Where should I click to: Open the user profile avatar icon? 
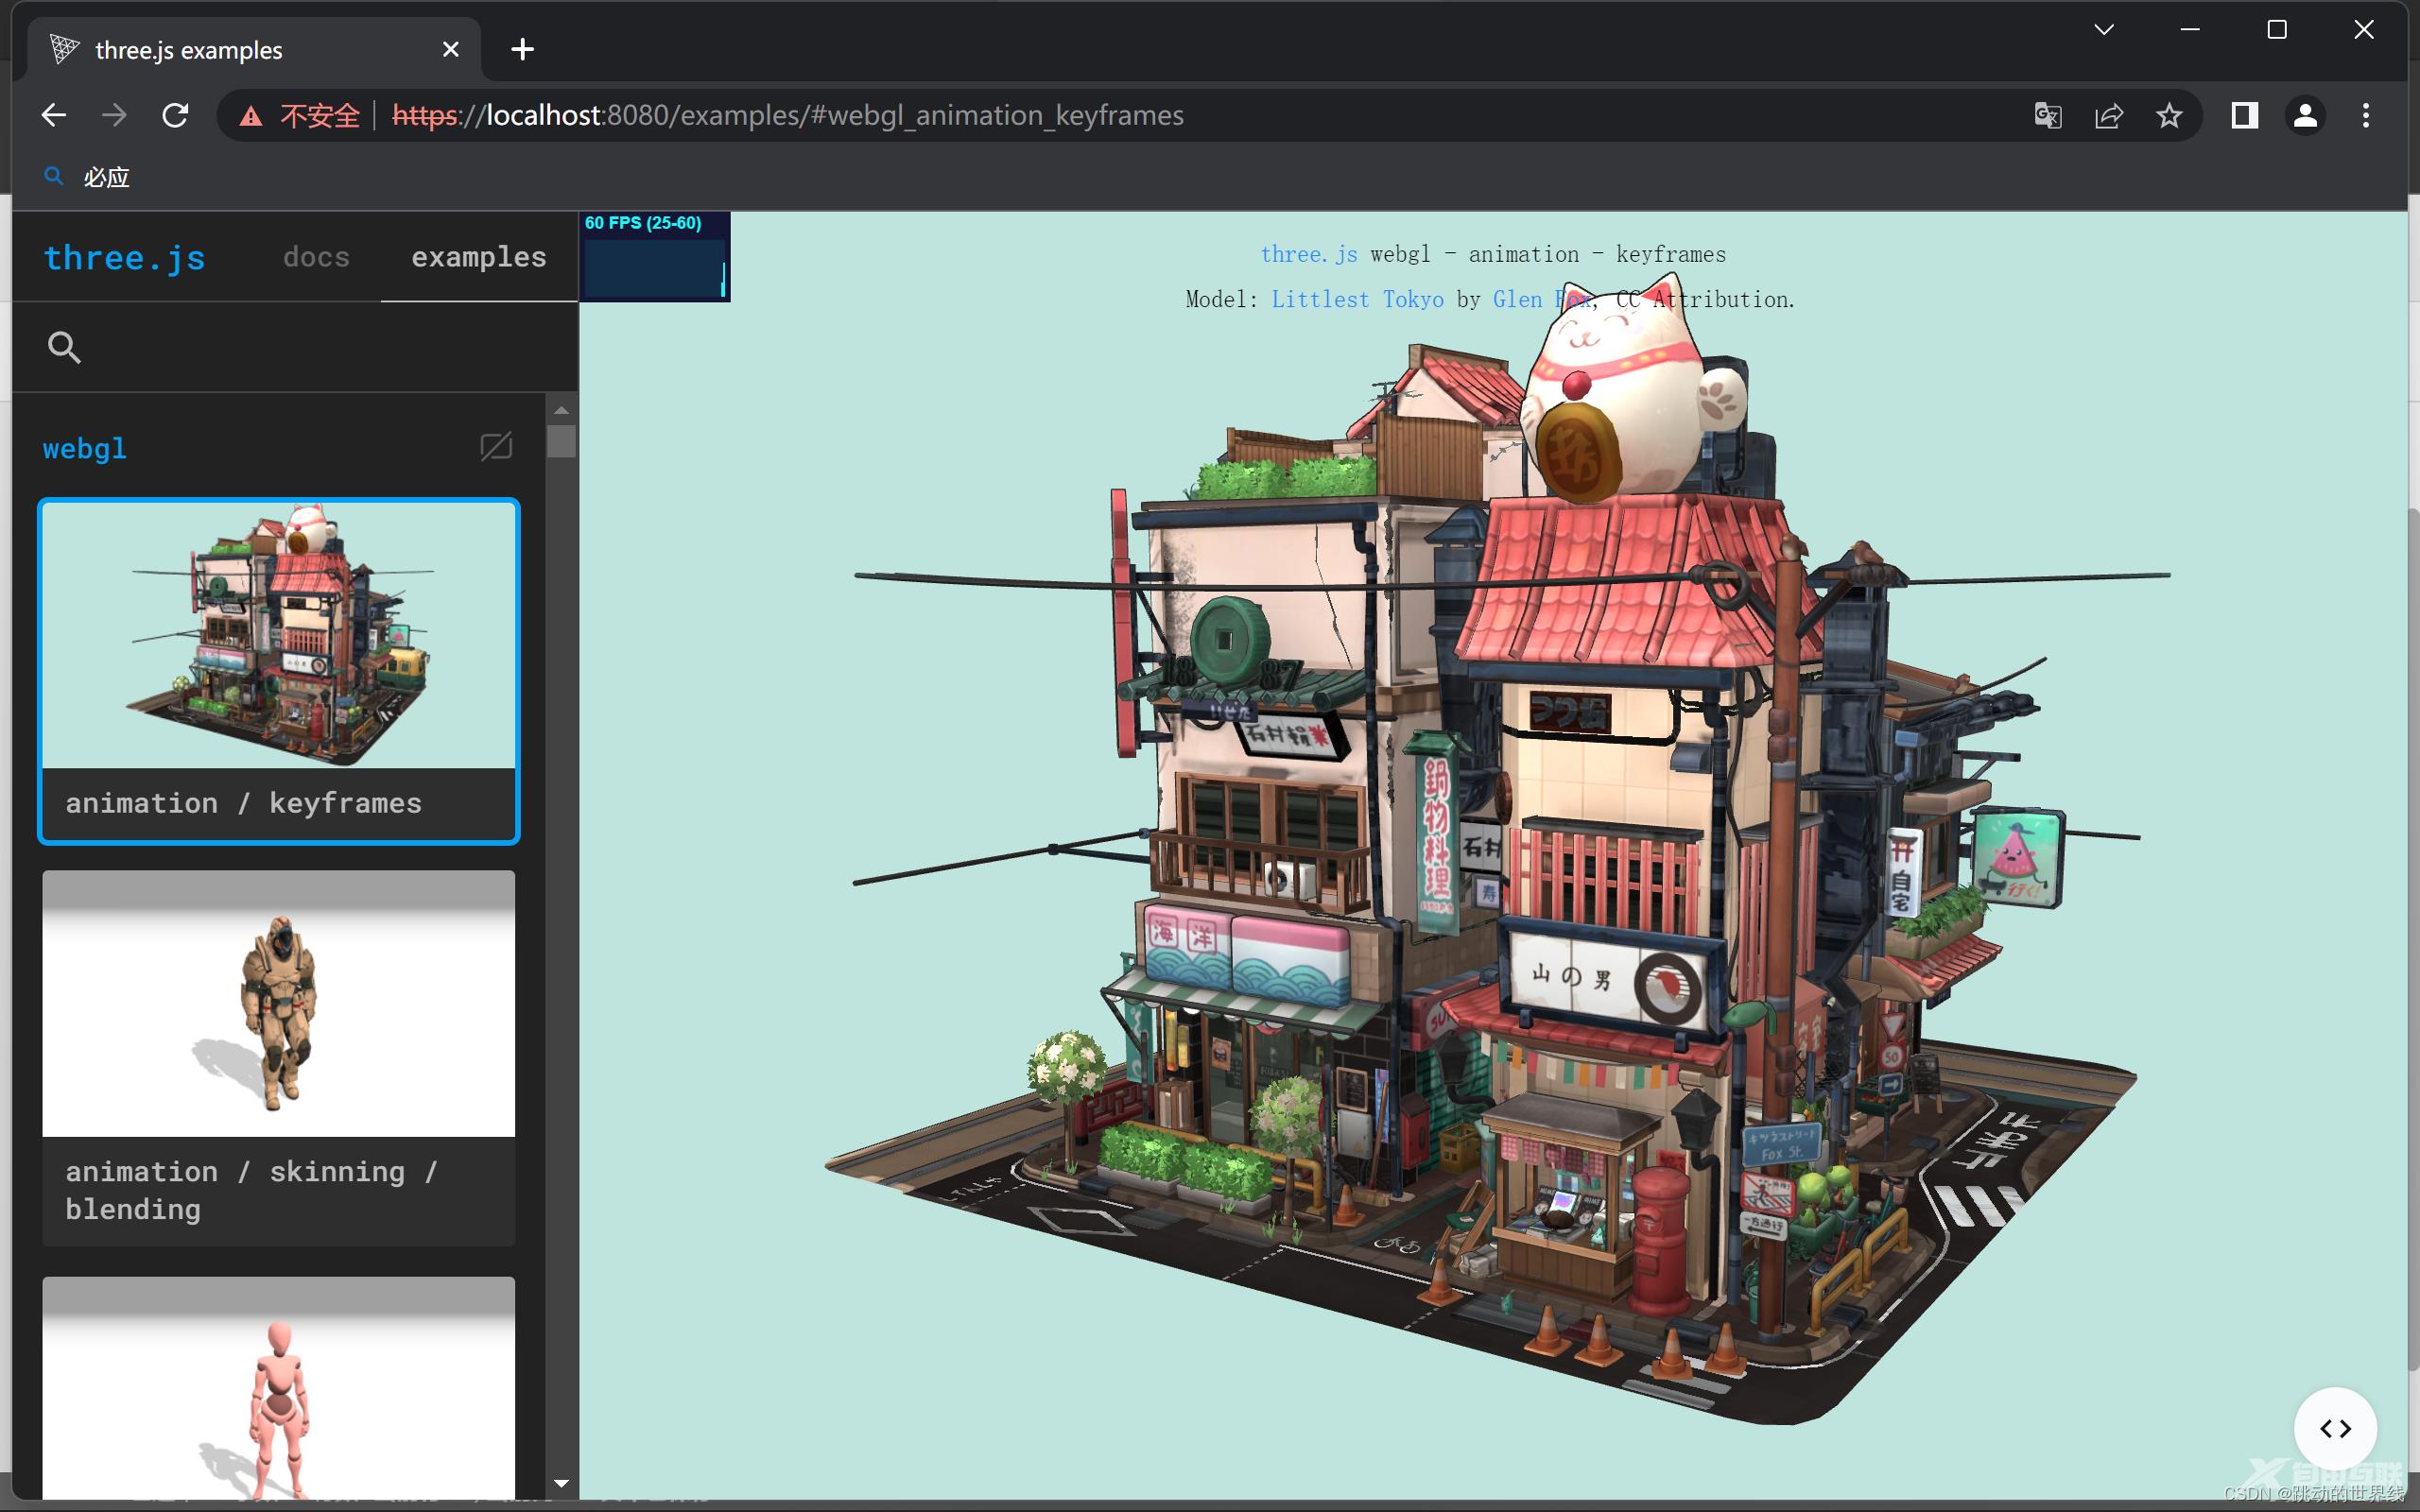click(2305, 116)
